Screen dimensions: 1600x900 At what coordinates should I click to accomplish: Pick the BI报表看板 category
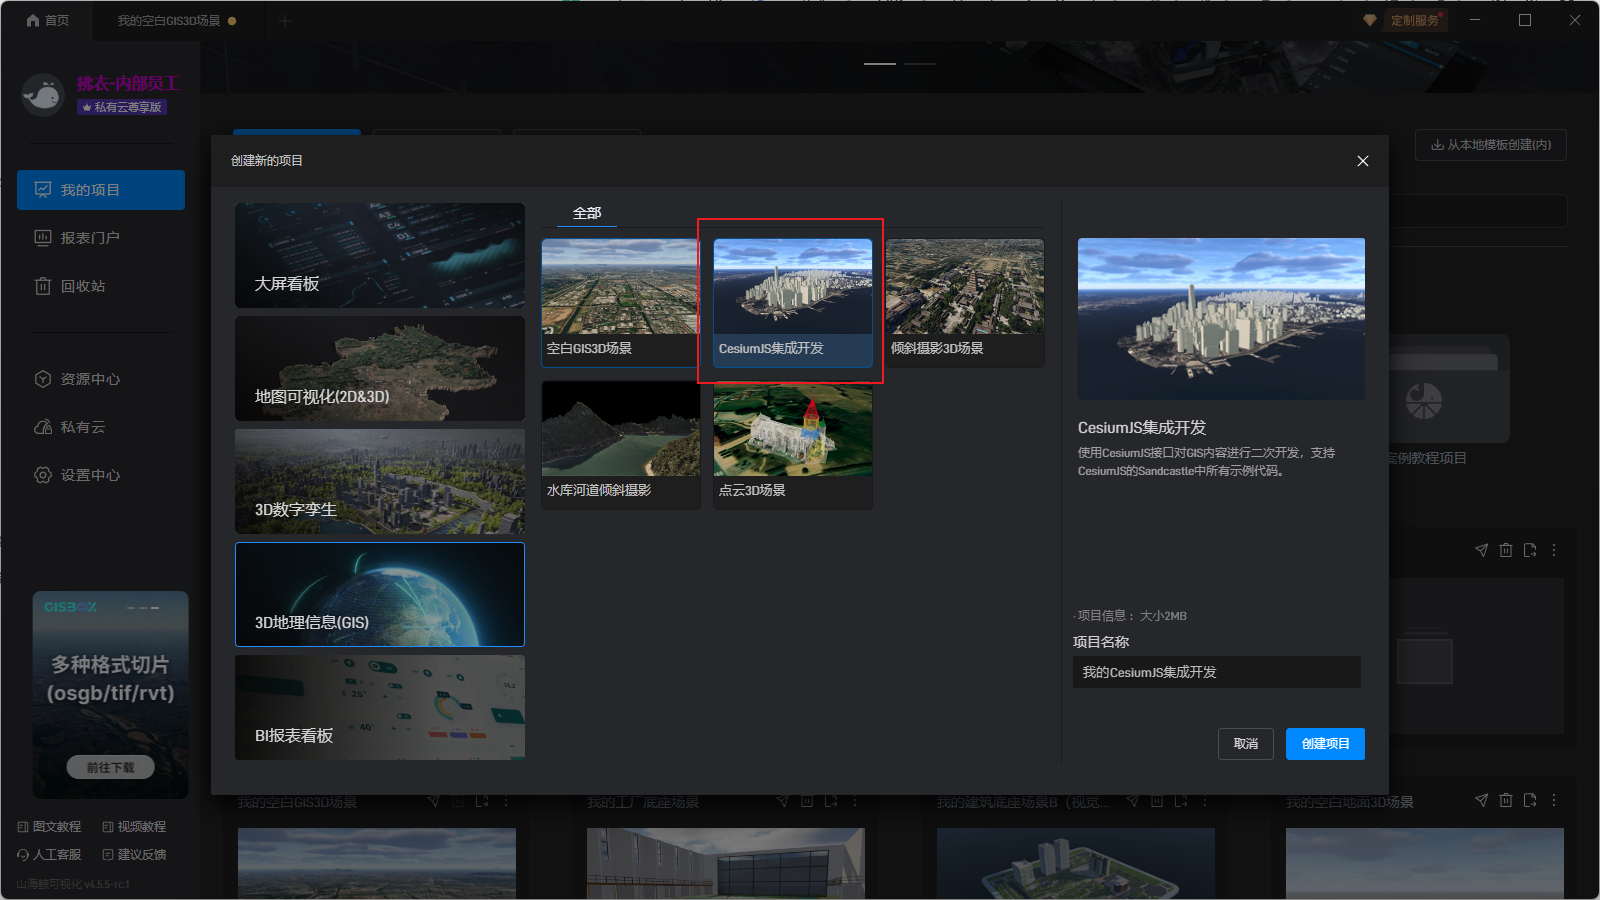pyautogui.click(x=380, y=708)
